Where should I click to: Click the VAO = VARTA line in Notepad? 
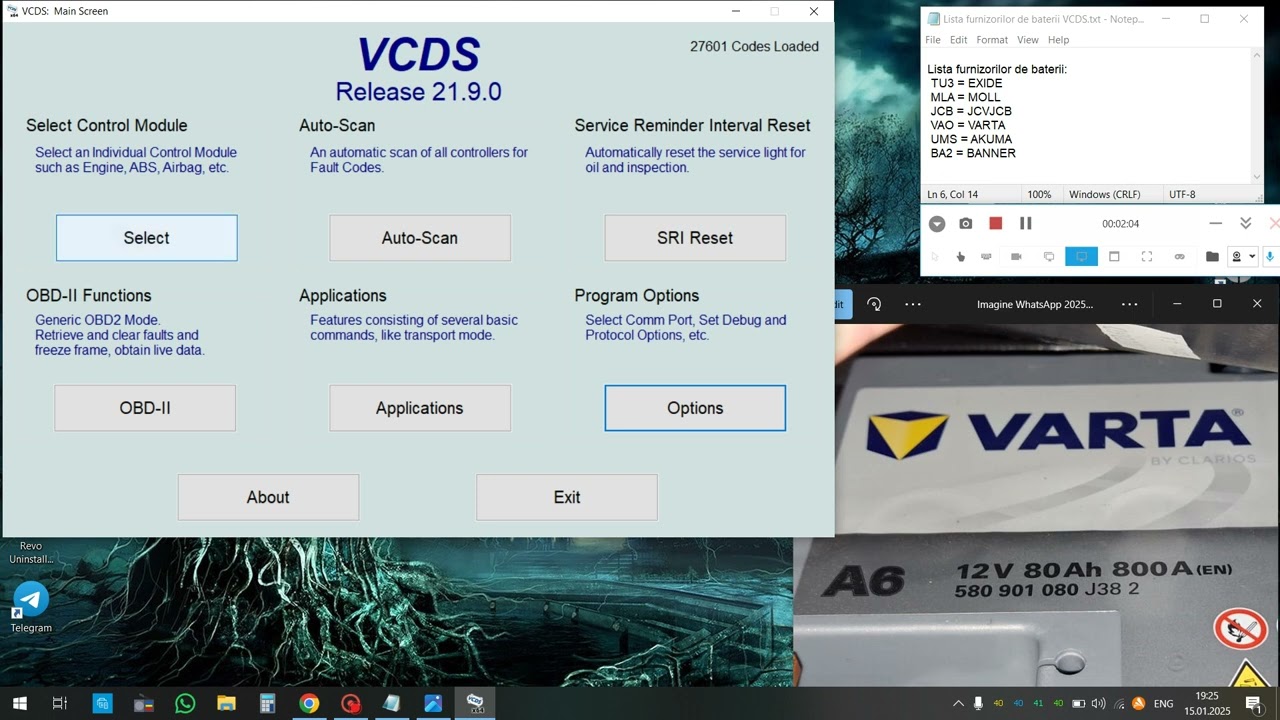968,125
